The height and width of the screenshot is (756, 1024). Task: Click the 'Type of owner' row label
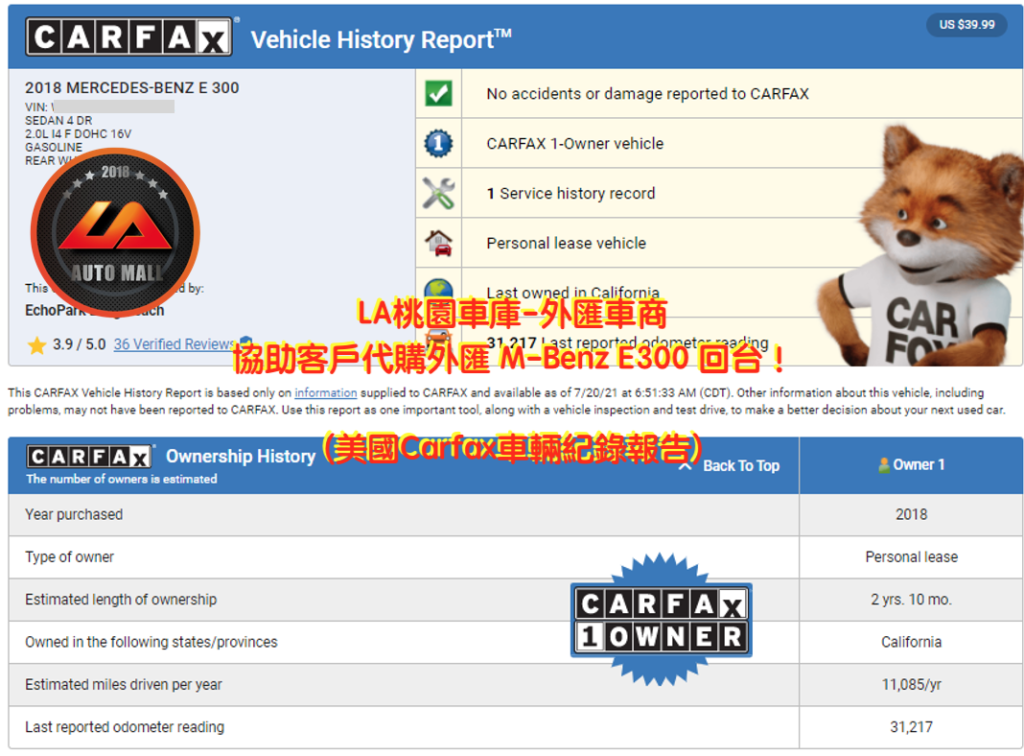pos(69,557)
